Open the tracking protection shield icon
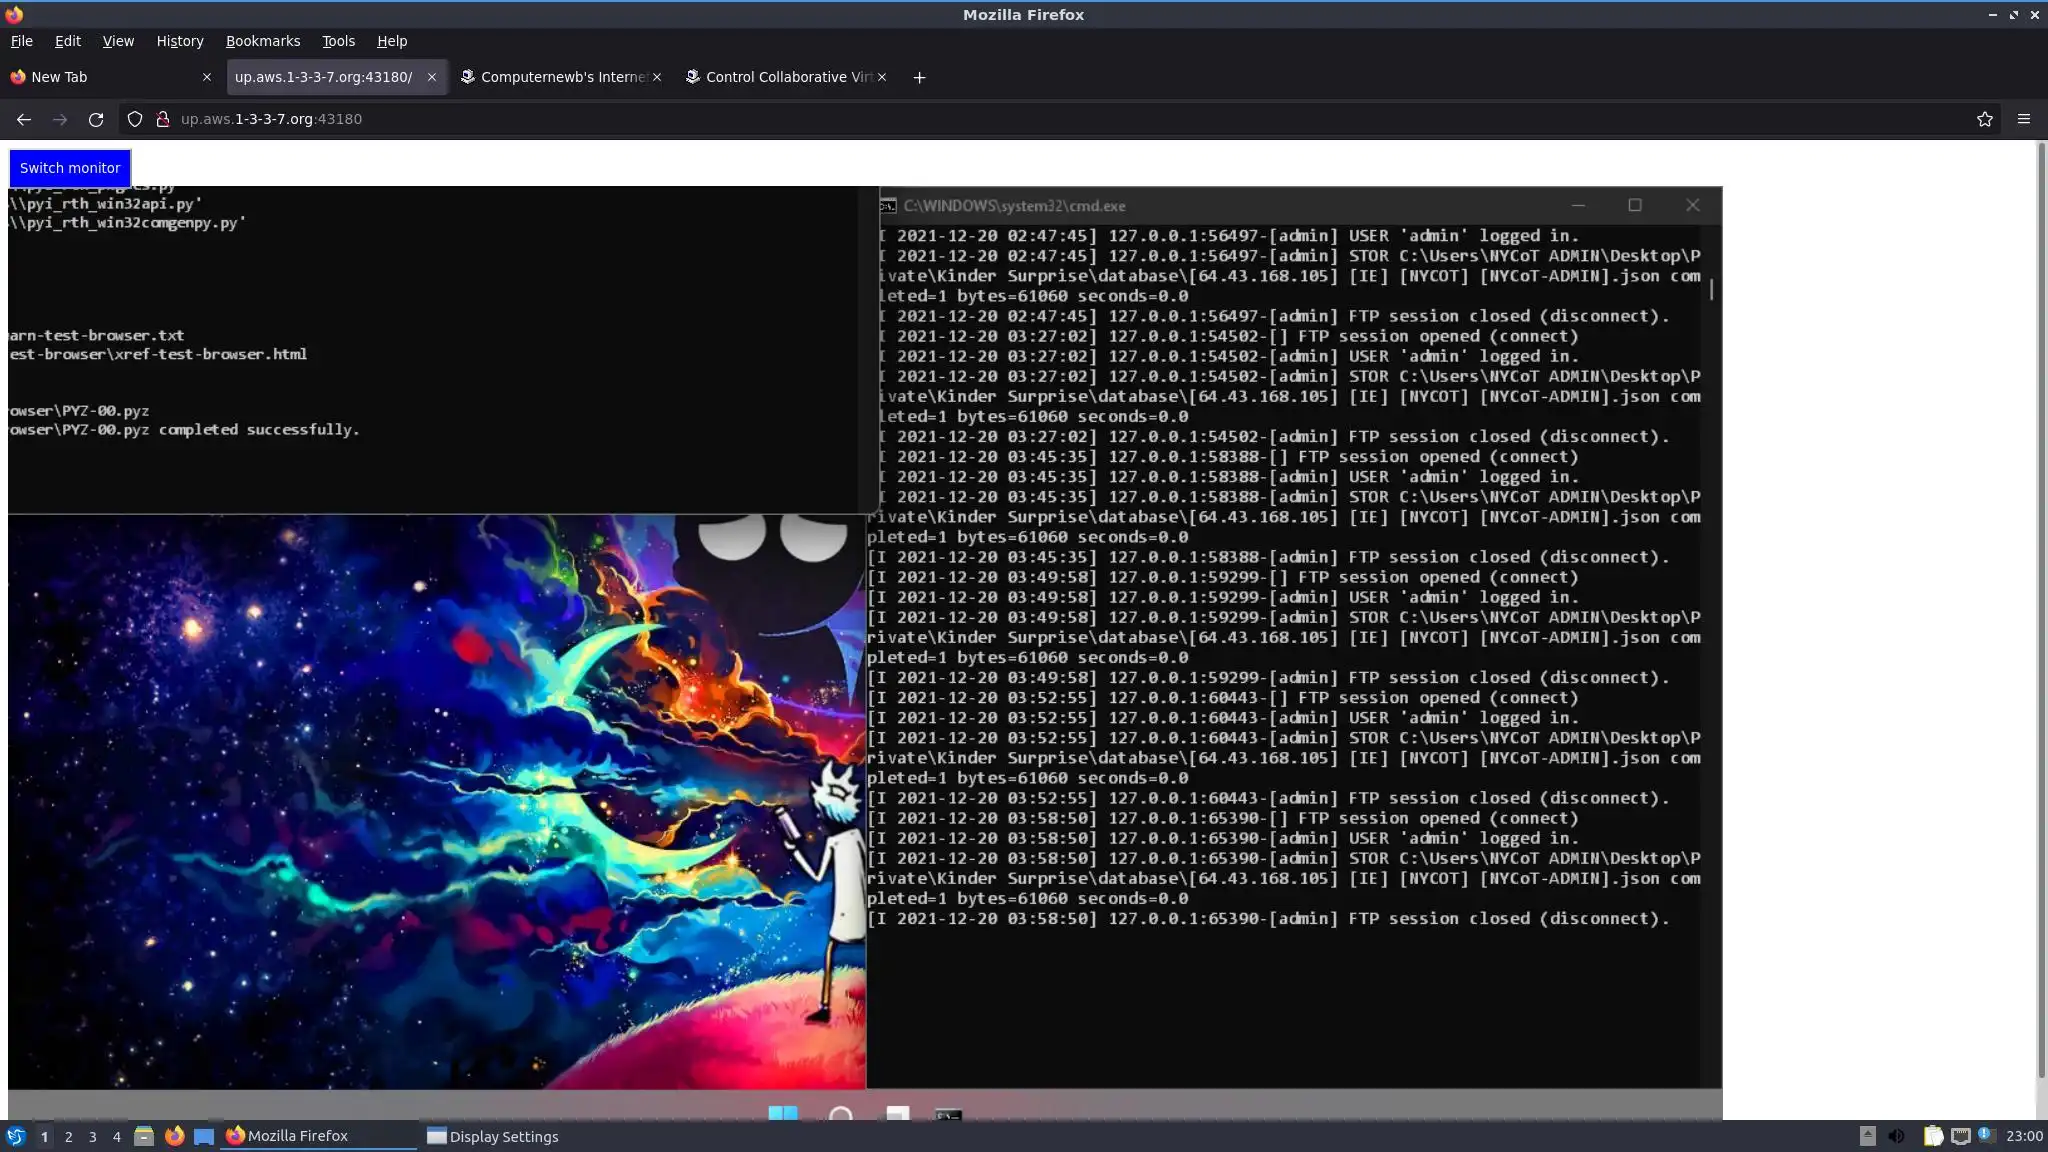 coord(135,119)
